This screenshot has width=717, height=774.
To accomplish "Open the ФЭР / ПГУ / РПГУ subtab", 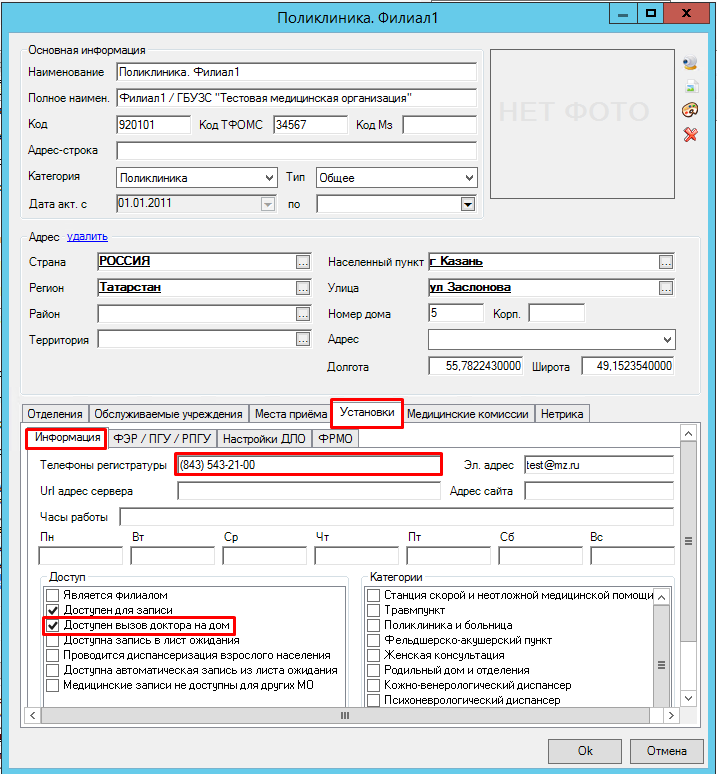I will (x=162, y=439).
